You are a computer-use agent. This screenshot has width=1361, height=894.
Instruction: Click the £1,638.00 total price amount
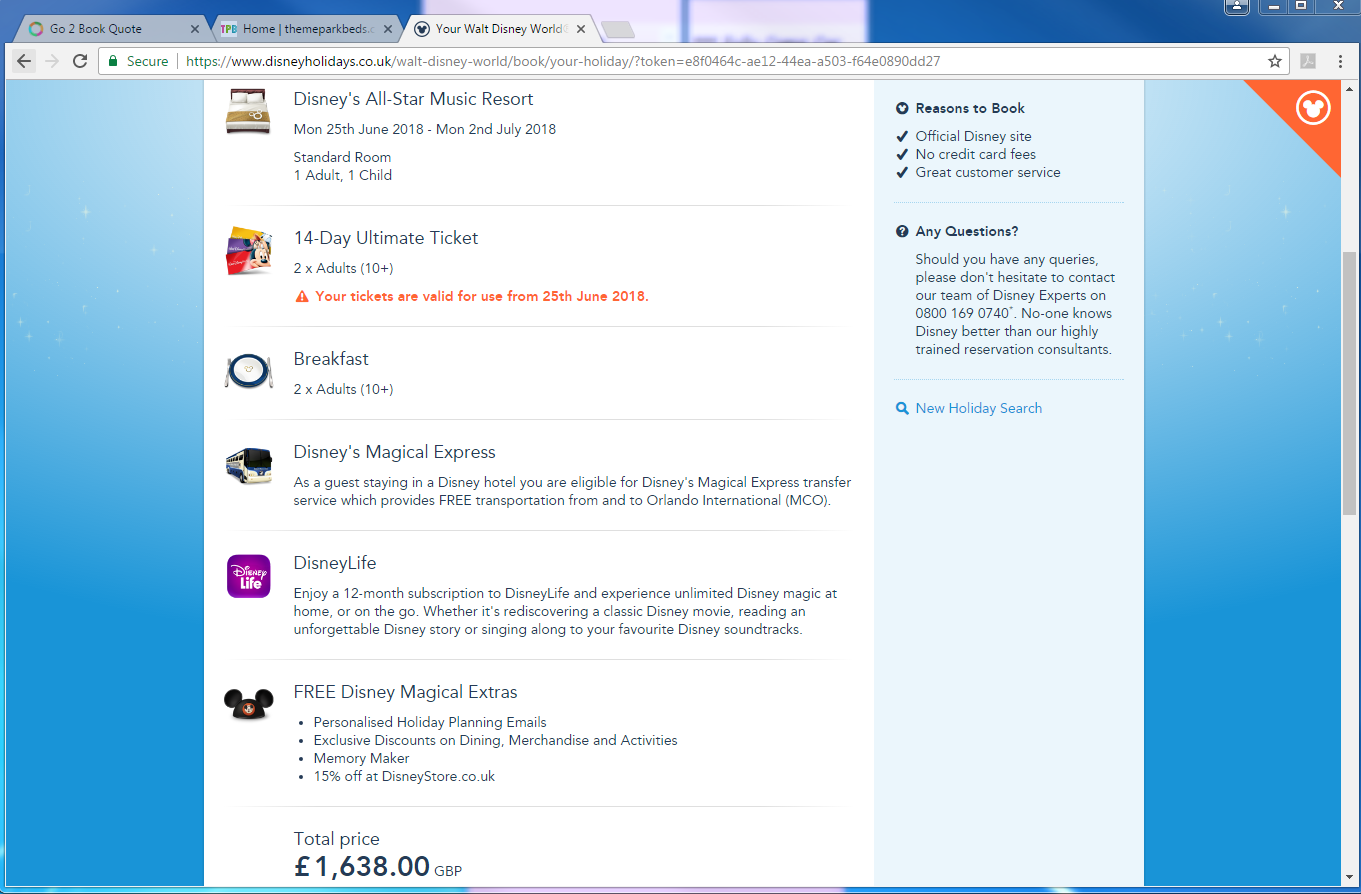tap(362, 866)
